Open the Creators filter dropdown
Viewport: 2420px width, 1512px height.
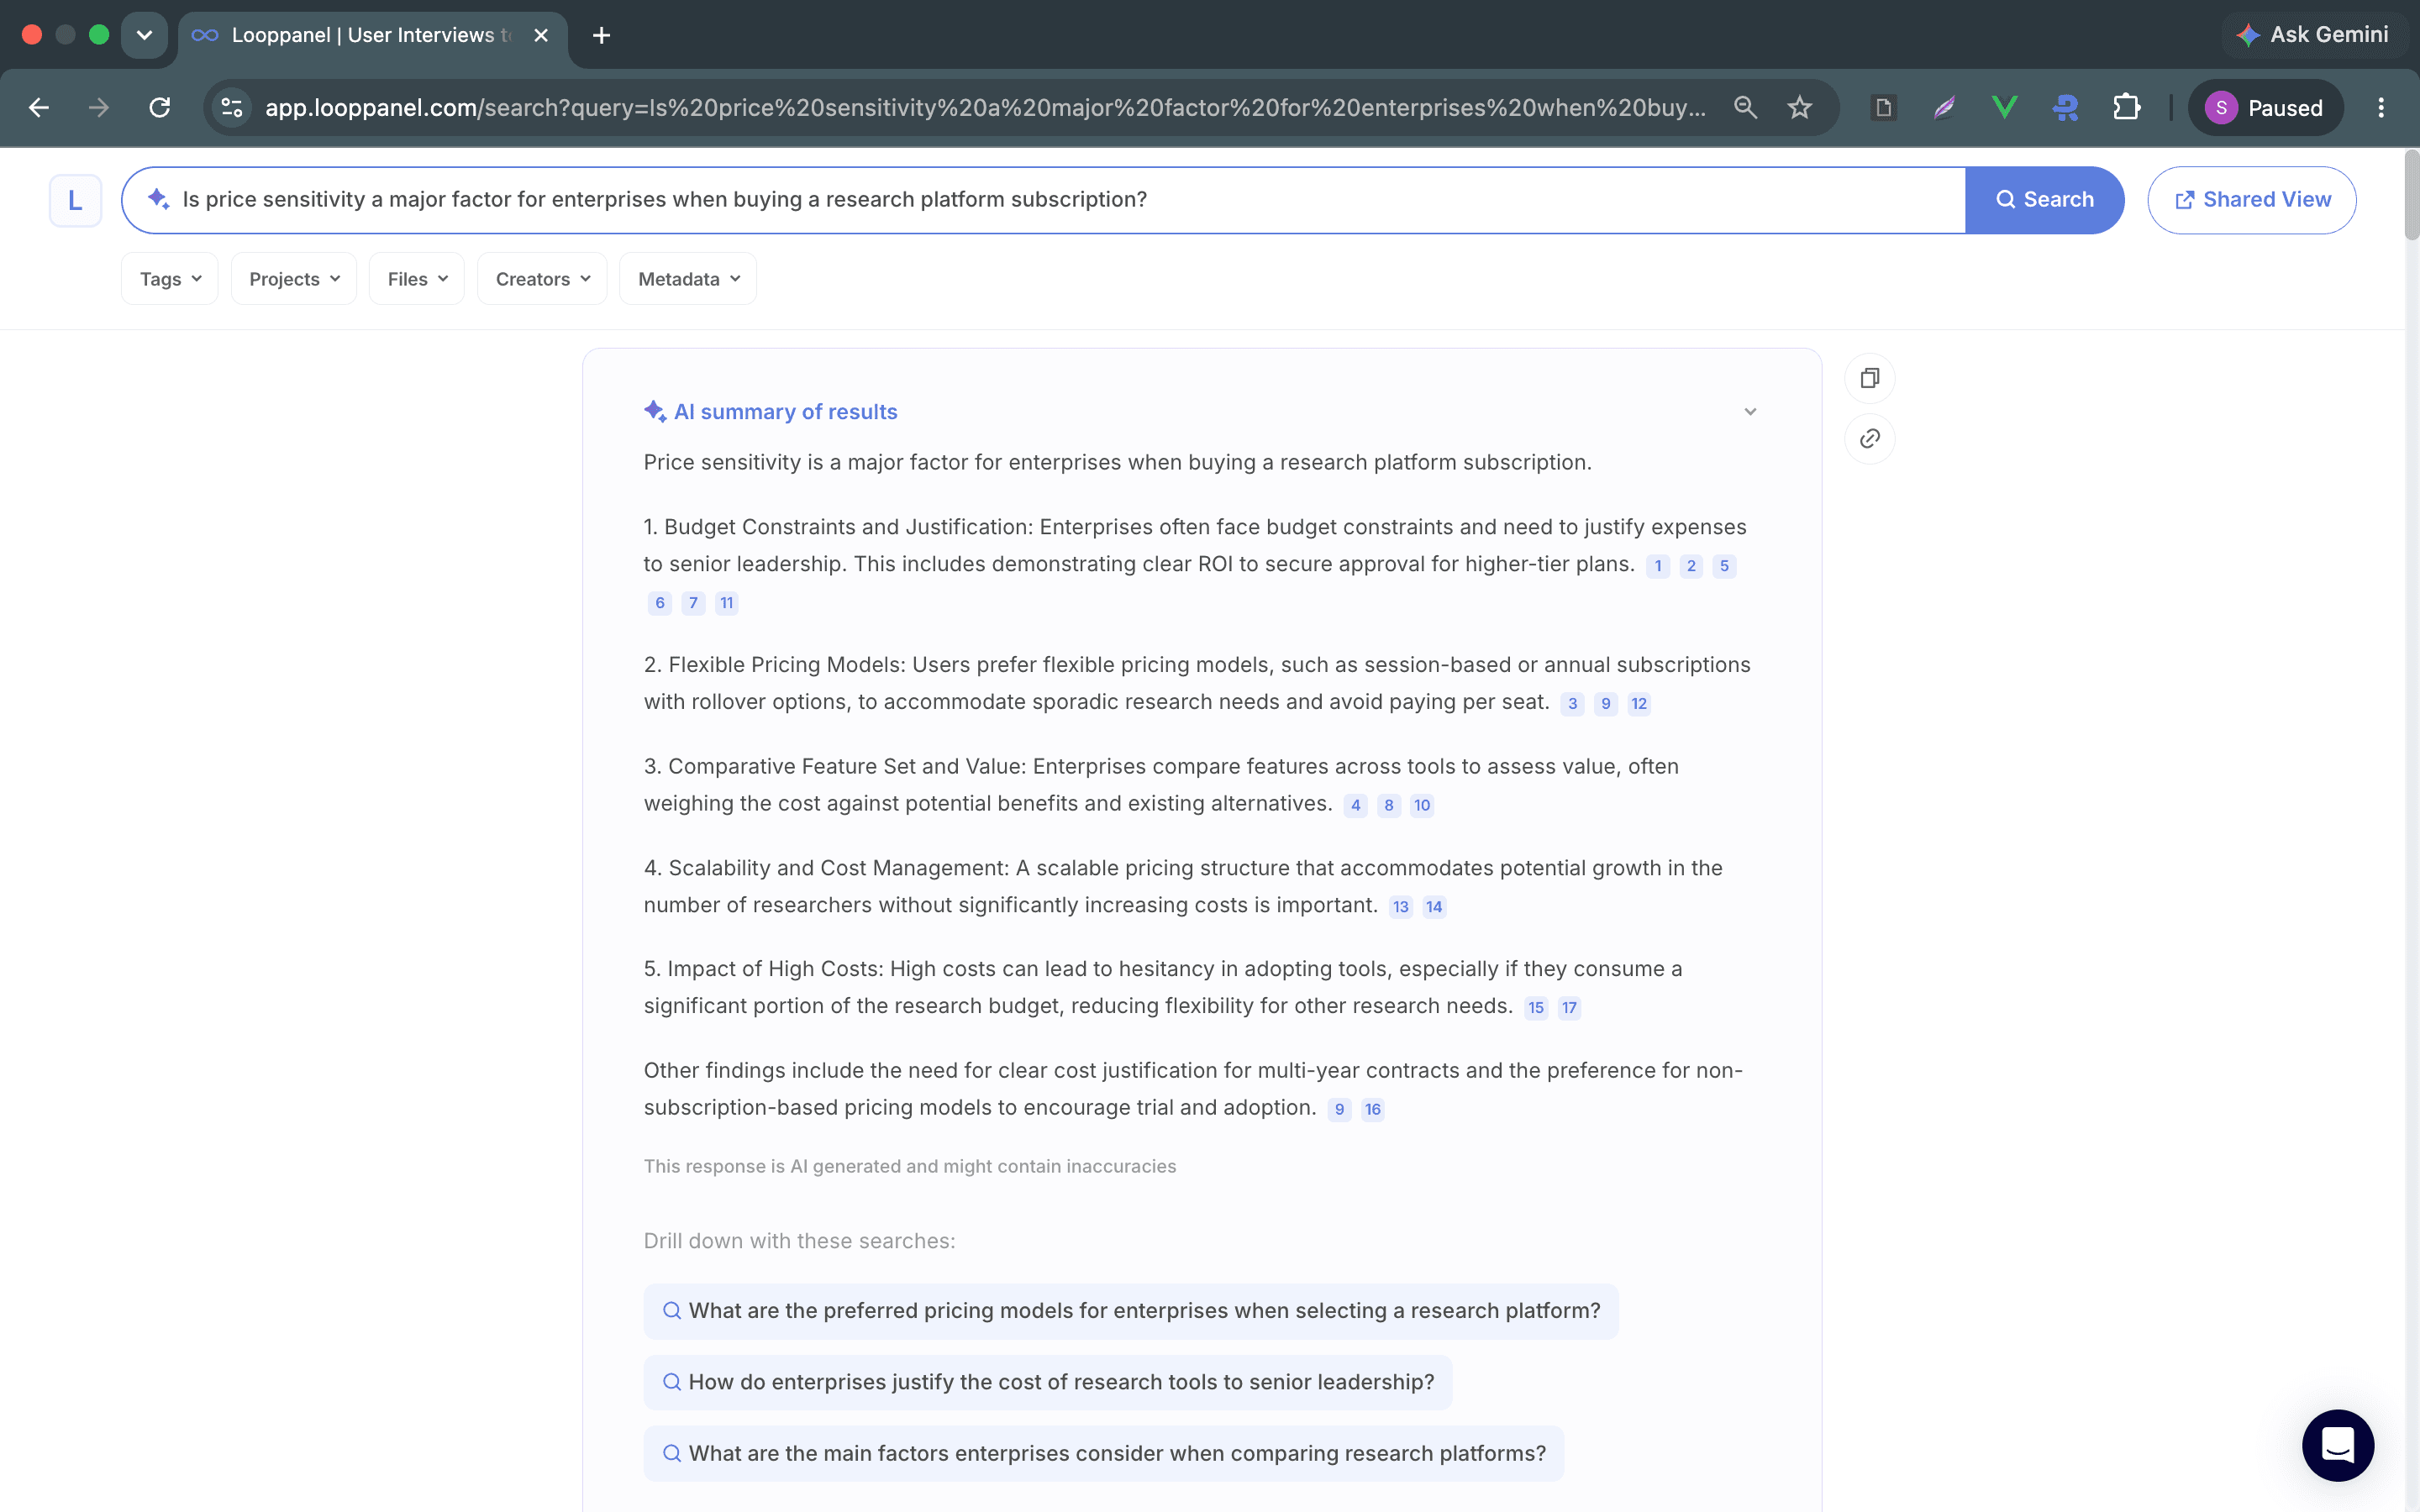click(542, 279)
